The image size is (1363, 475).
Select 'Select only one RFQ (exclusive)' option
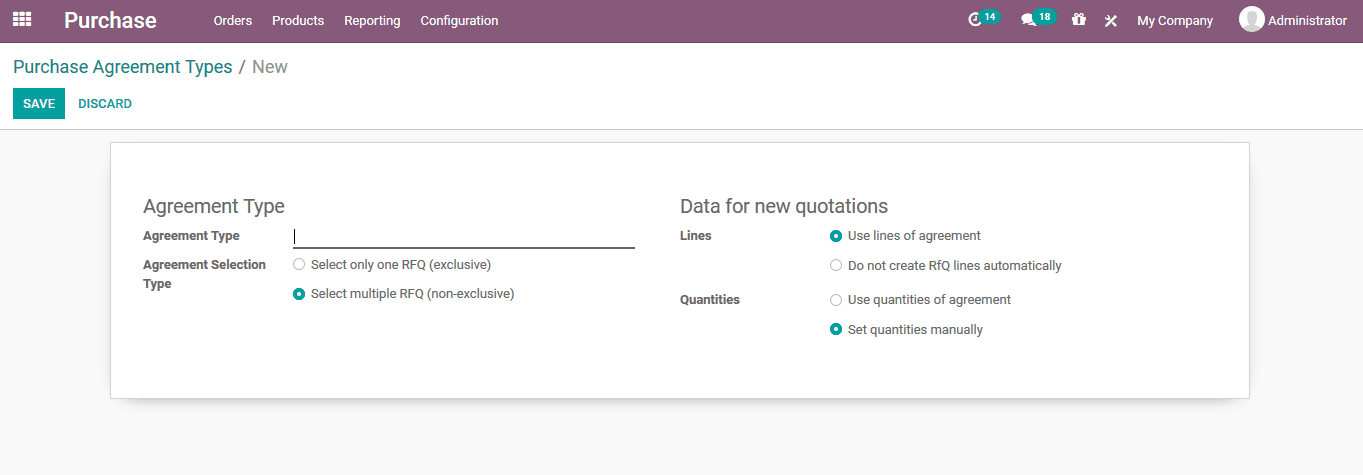point(299,265)
